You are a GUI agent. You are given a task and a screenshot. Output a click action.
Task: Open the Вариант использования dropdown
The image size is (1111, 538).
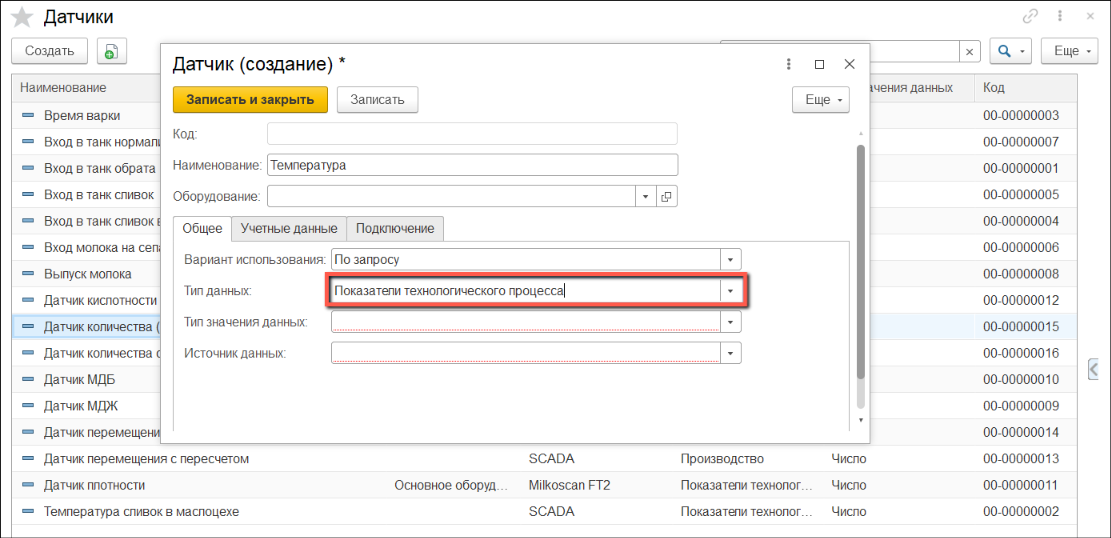tap(731, 259)
